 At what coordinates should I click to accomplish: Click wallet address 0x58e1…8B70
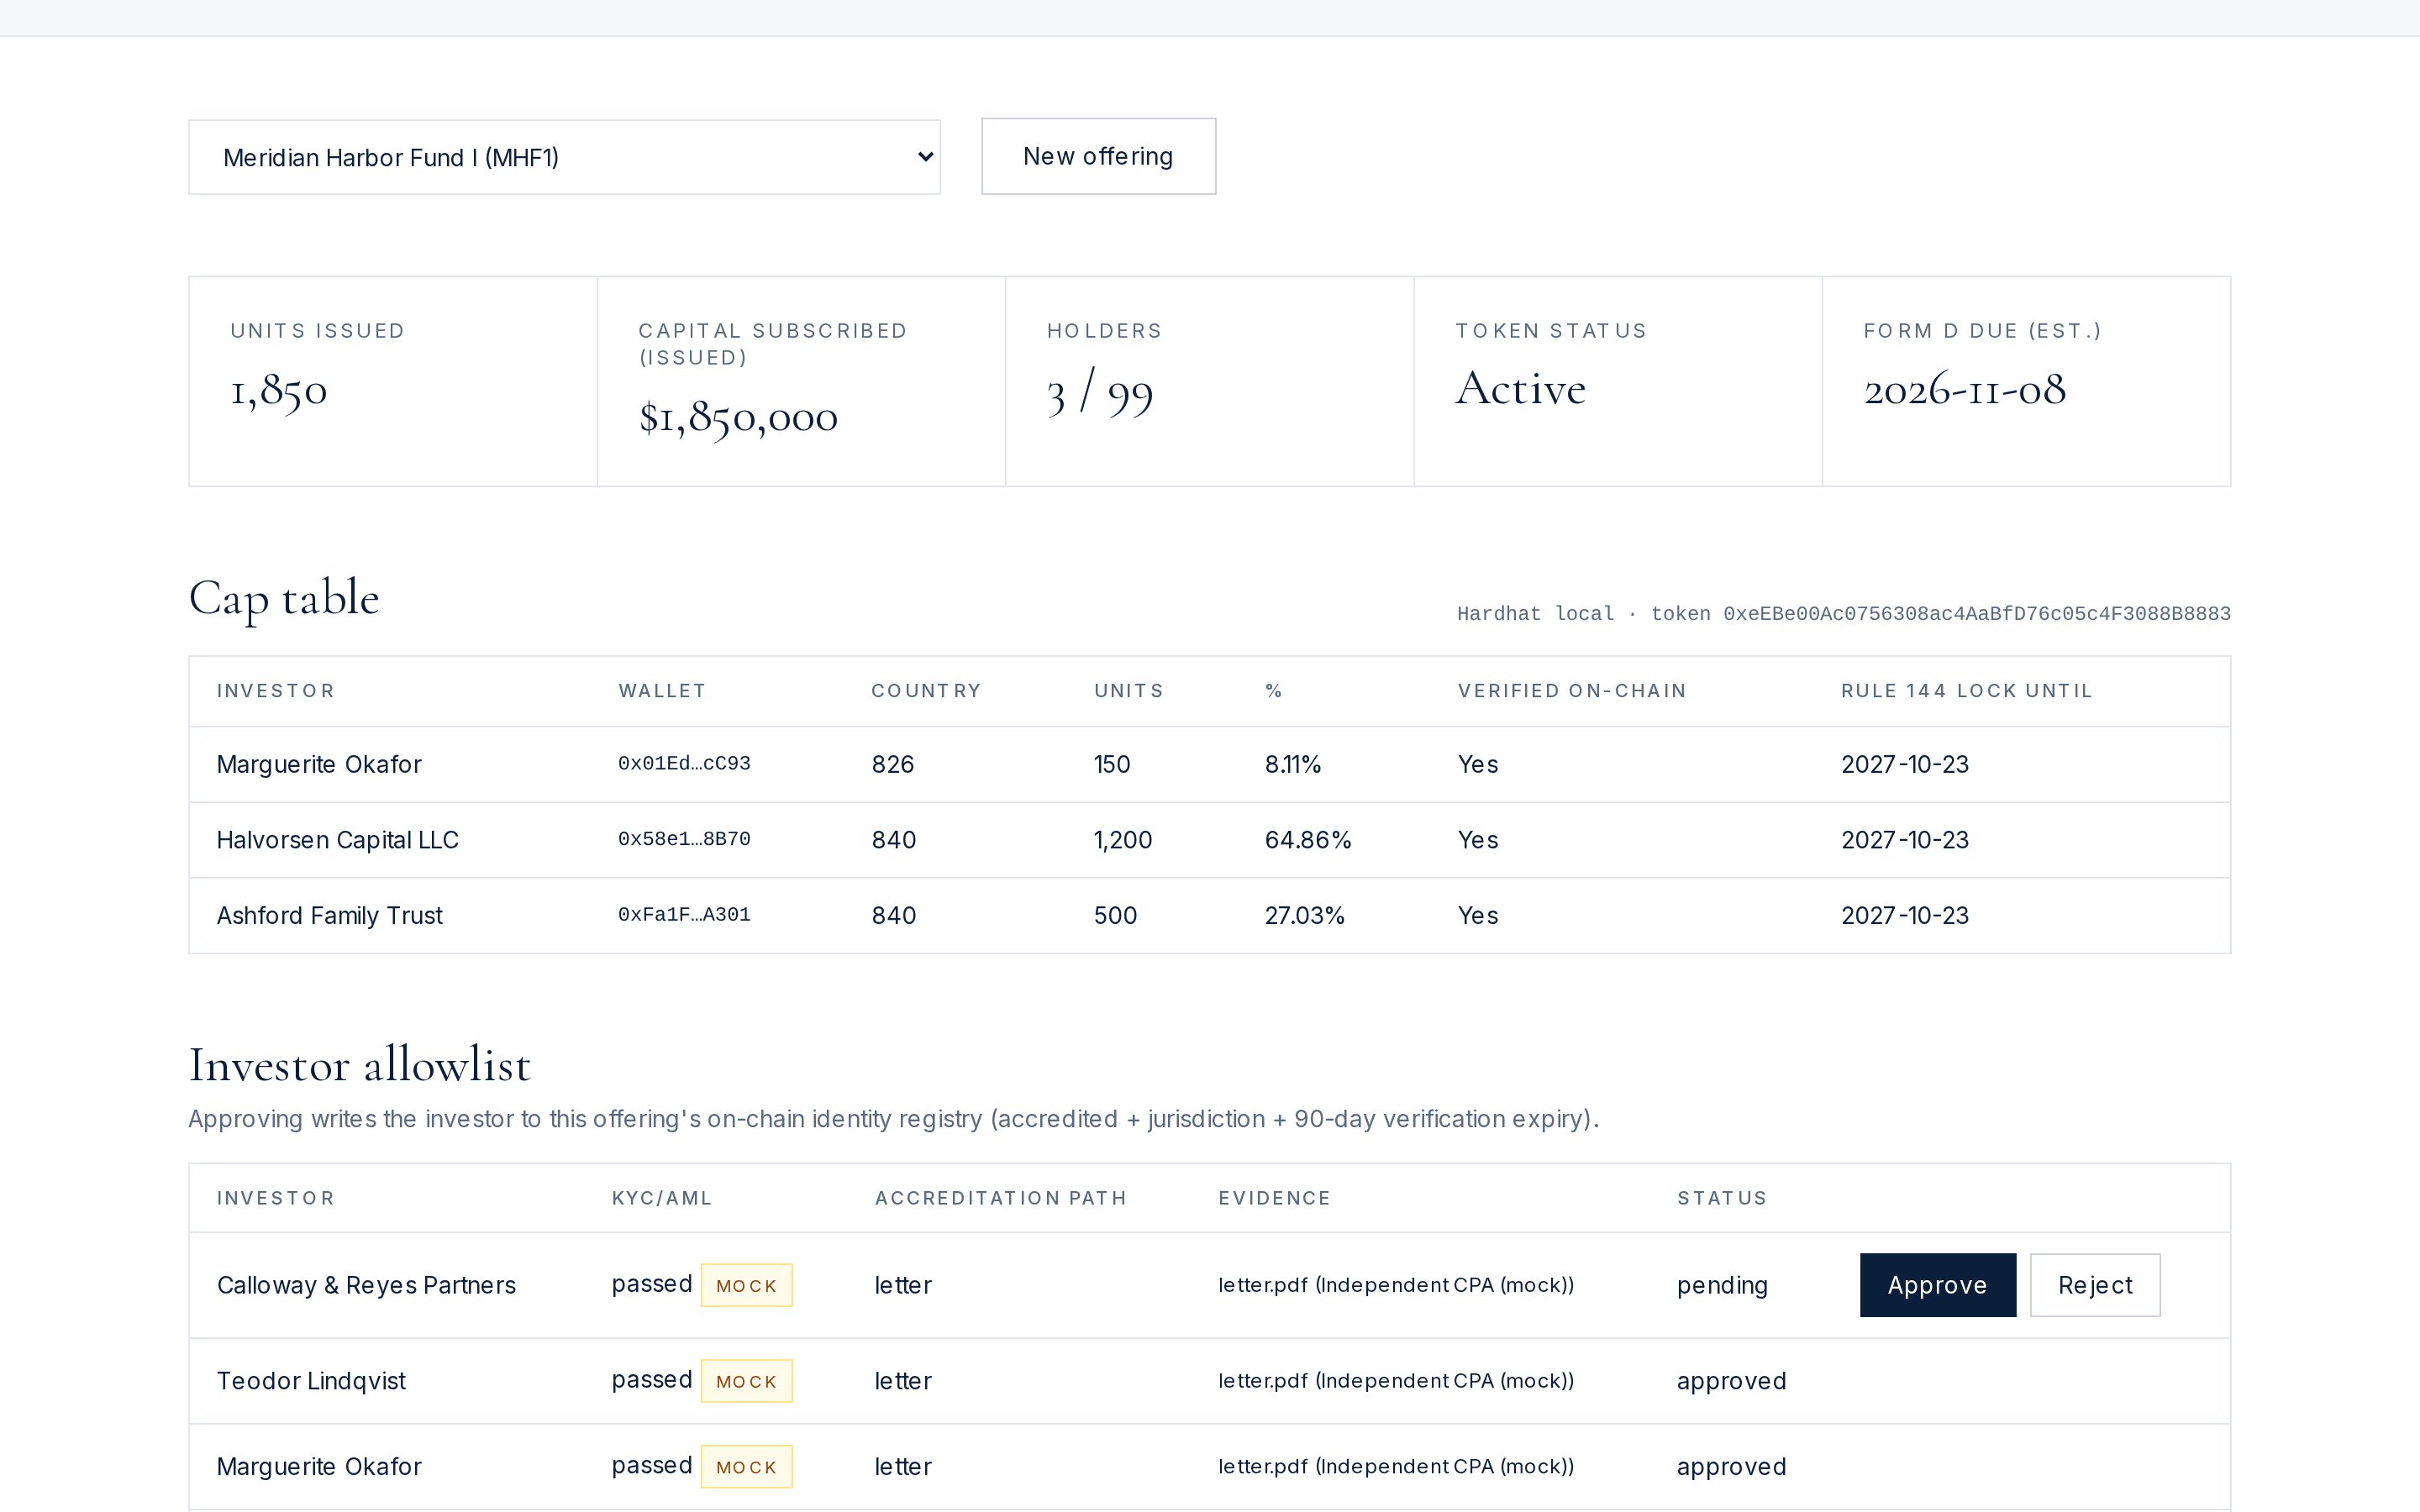tap(684, 839)
